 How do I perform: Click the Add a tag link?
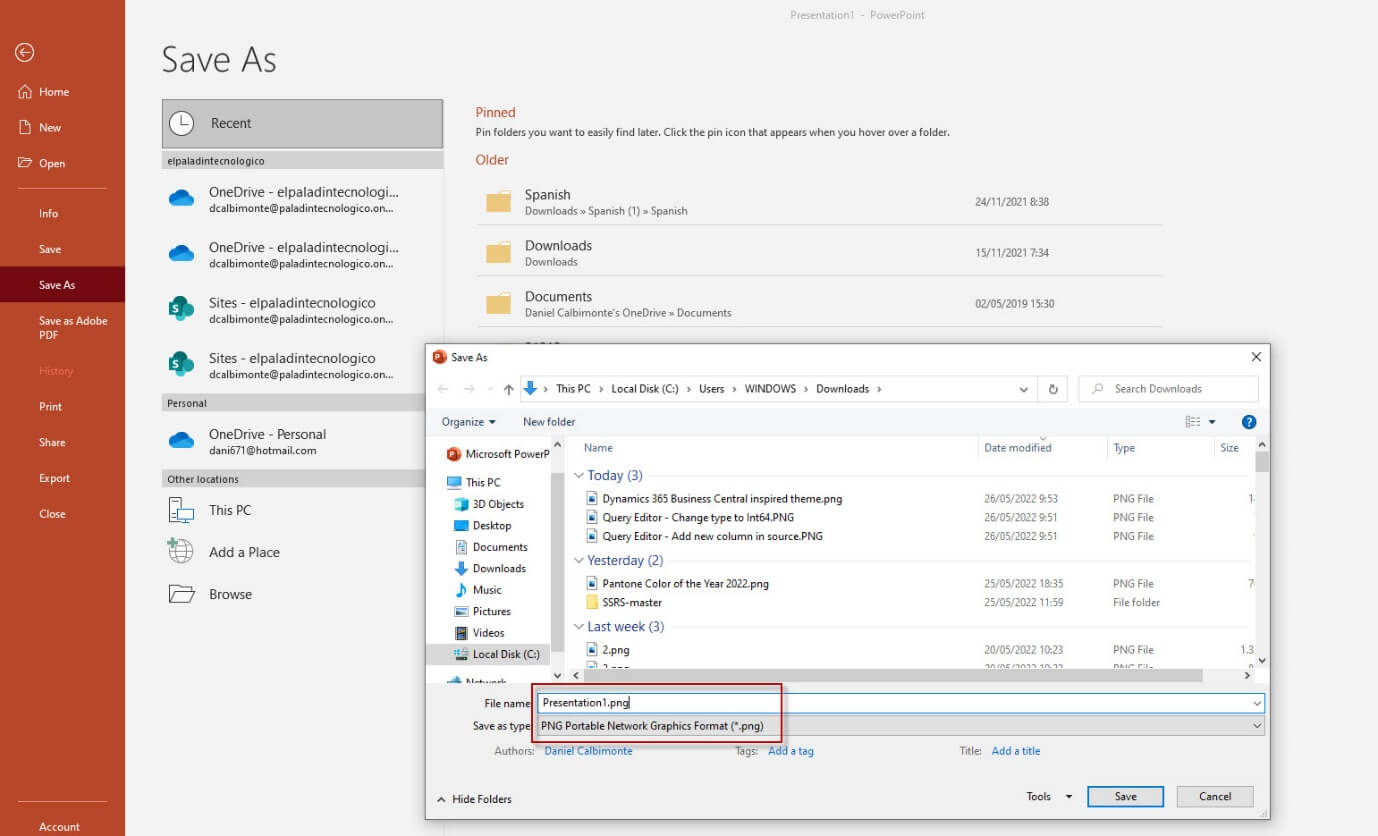coord(791,751)
